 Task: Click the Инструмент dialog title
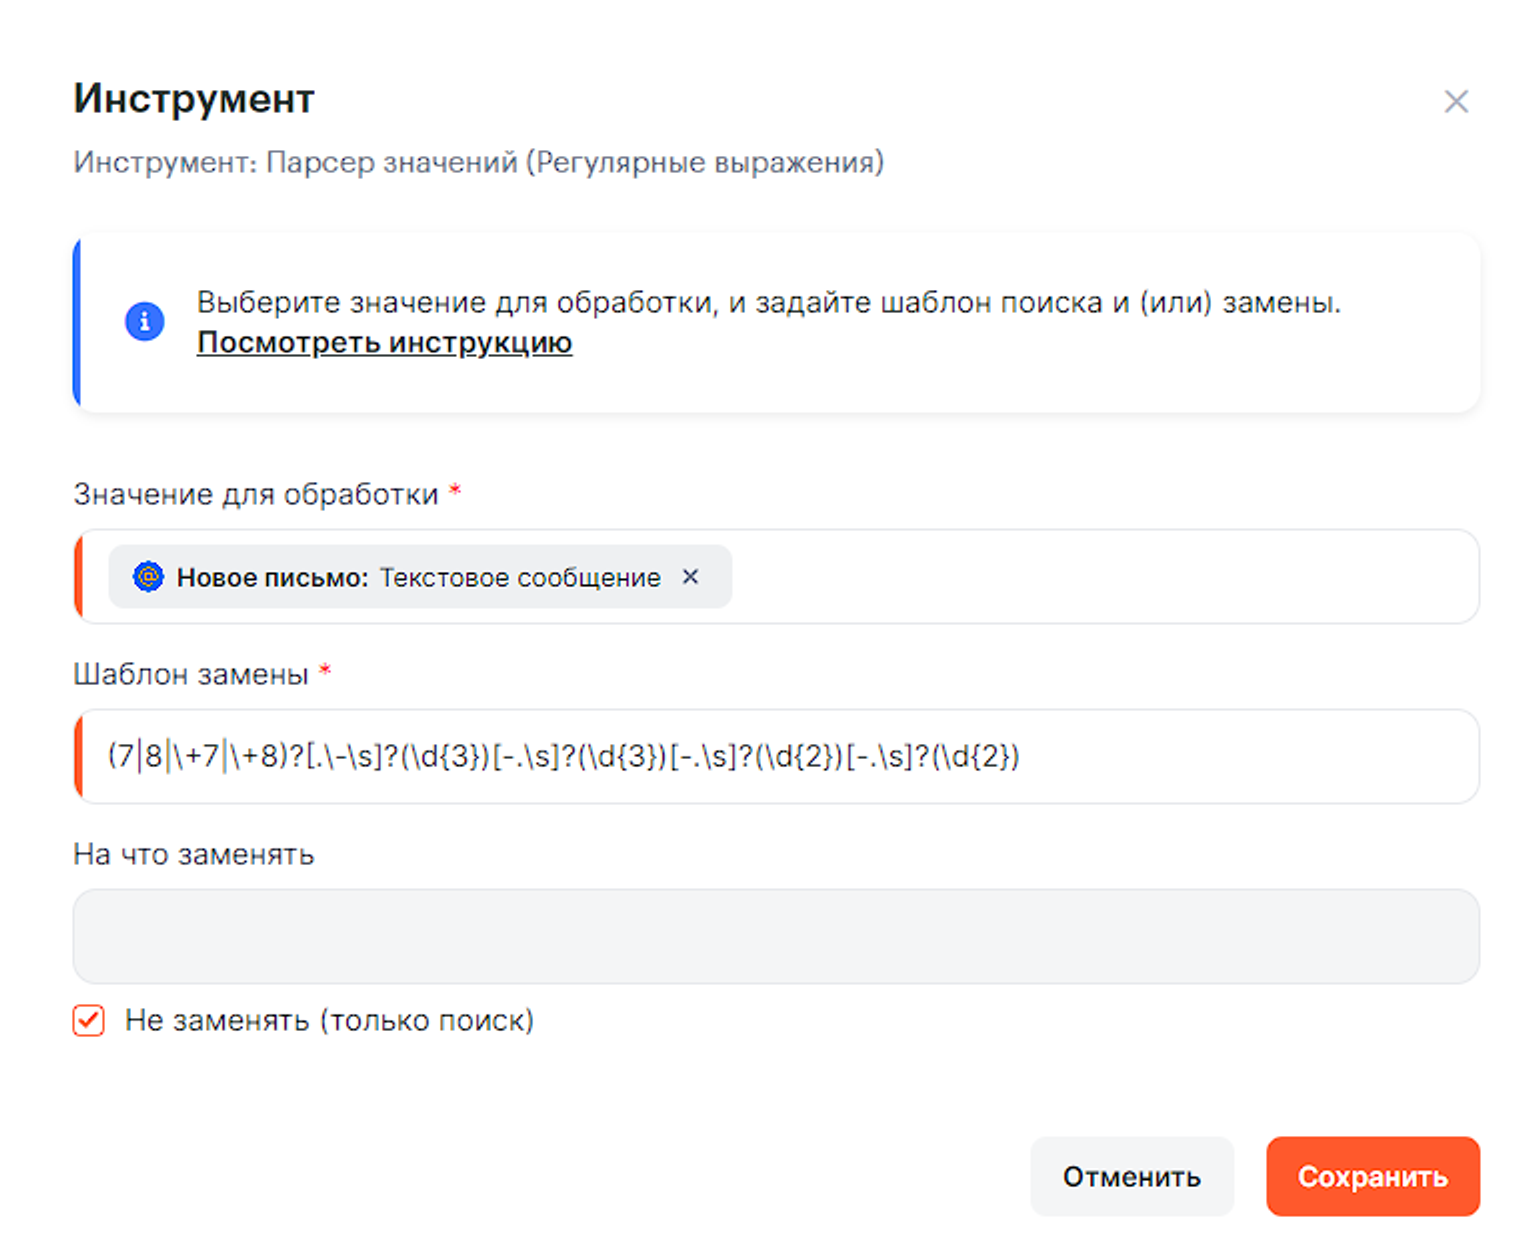(x=194, y=99)
